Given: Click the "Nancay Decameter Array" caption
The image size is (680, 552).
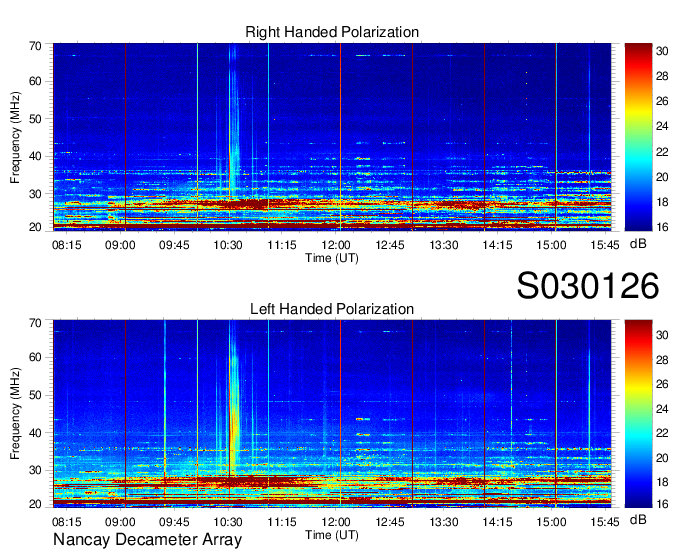Looking at the screenshot, I should (x=147, y=539).
